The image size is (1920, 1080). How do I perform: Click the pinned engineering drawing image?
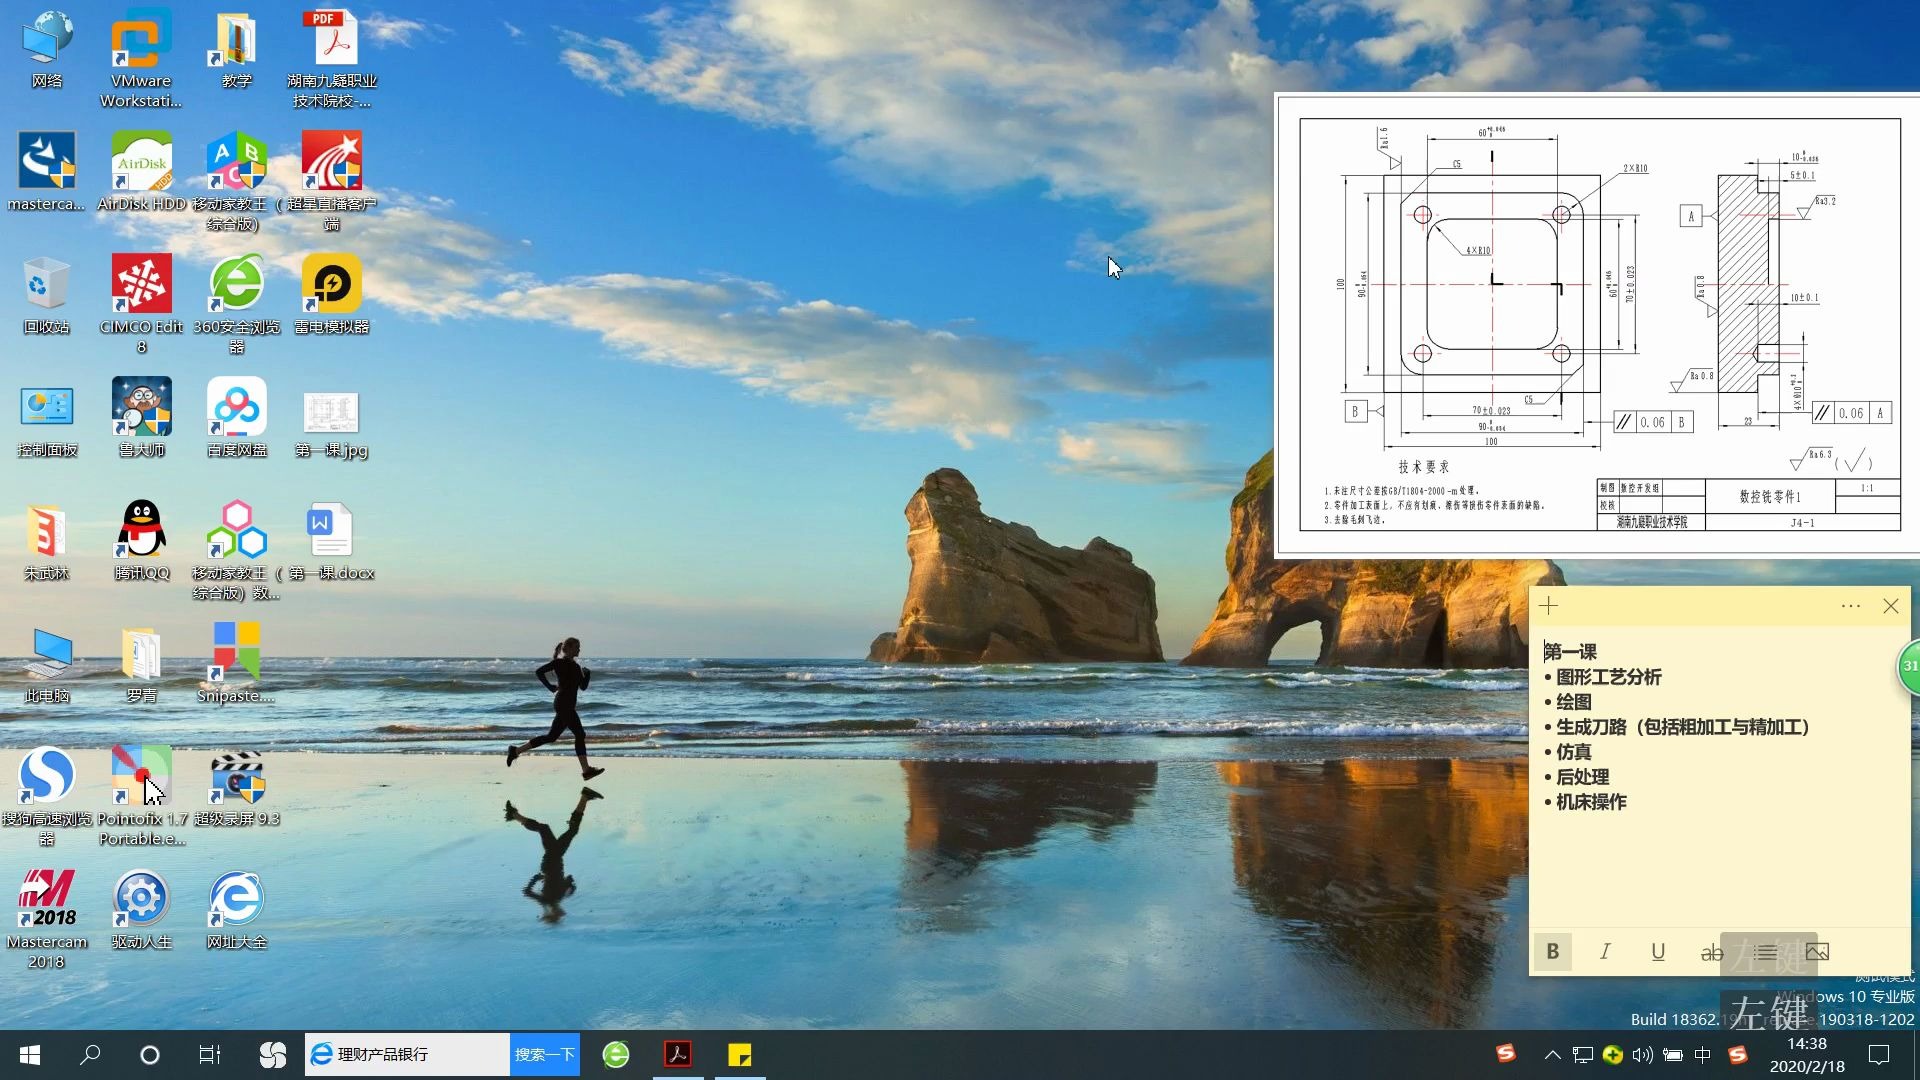pyautogui.click(x=1599, y=325)
